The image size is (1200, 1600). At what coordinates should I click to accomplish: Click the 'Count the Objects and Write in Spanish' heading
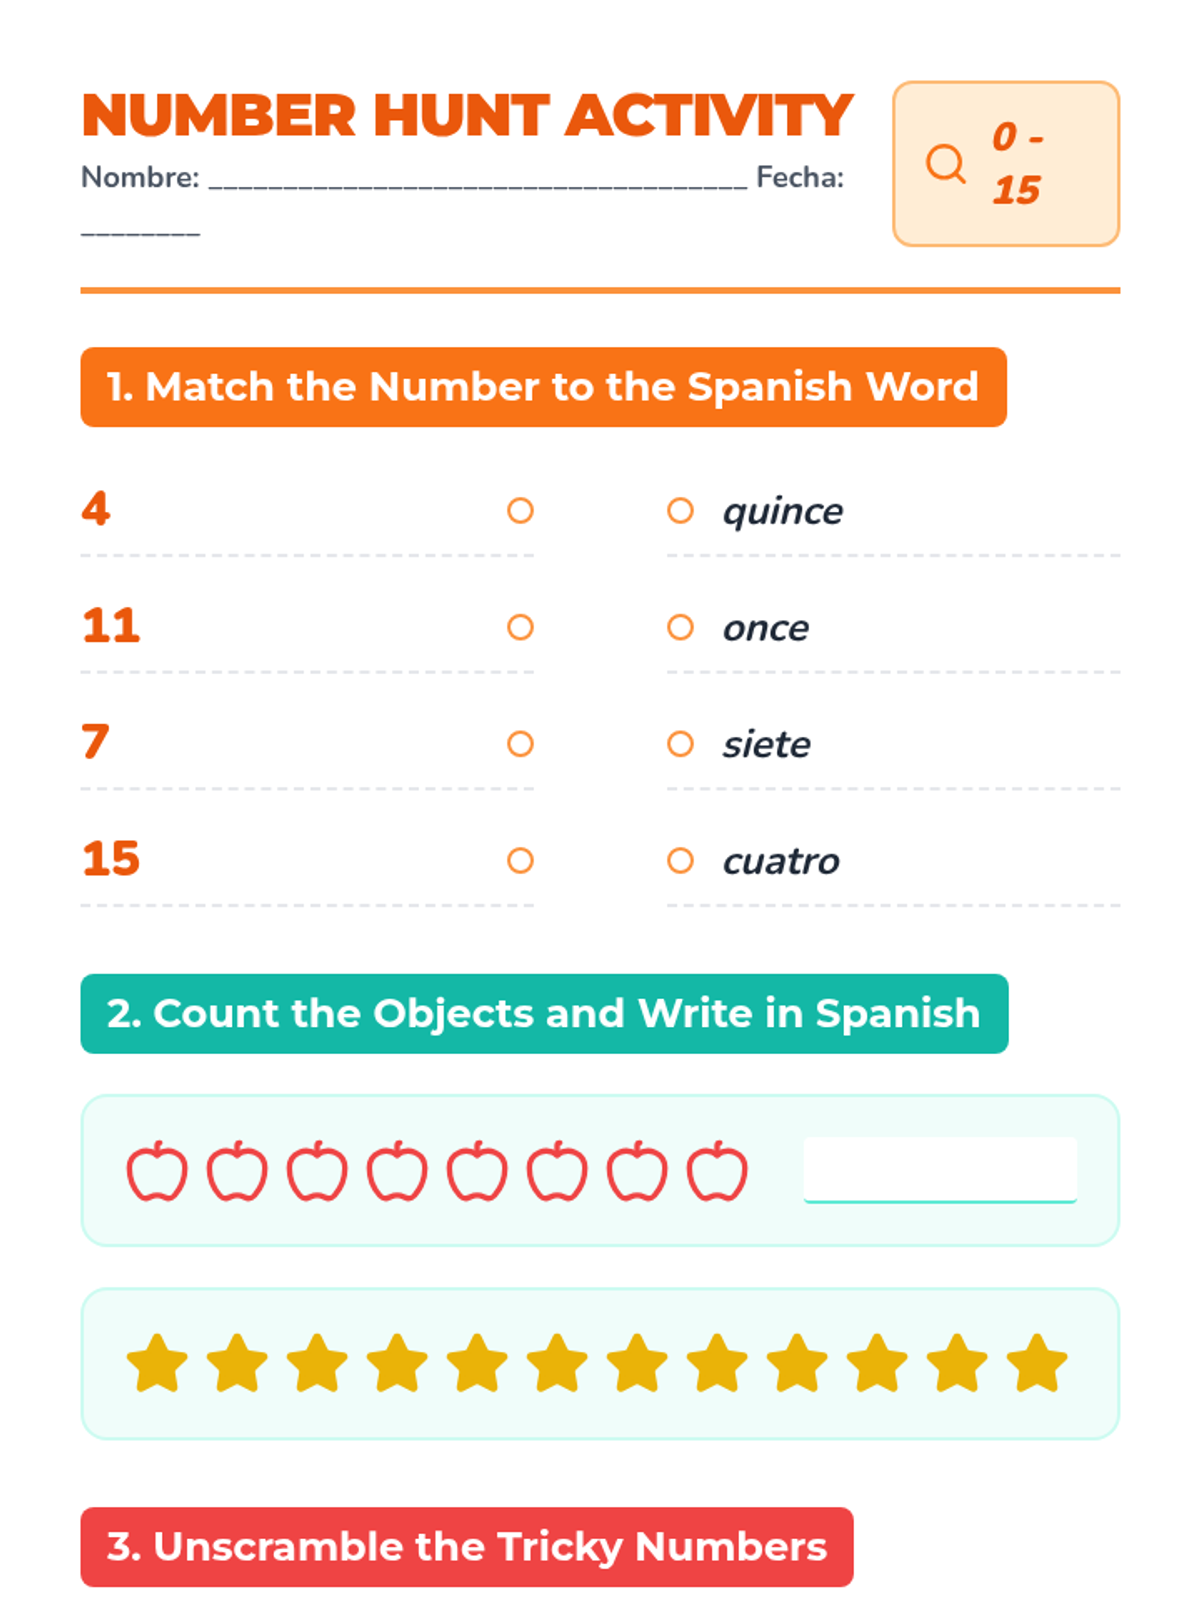544,1013
